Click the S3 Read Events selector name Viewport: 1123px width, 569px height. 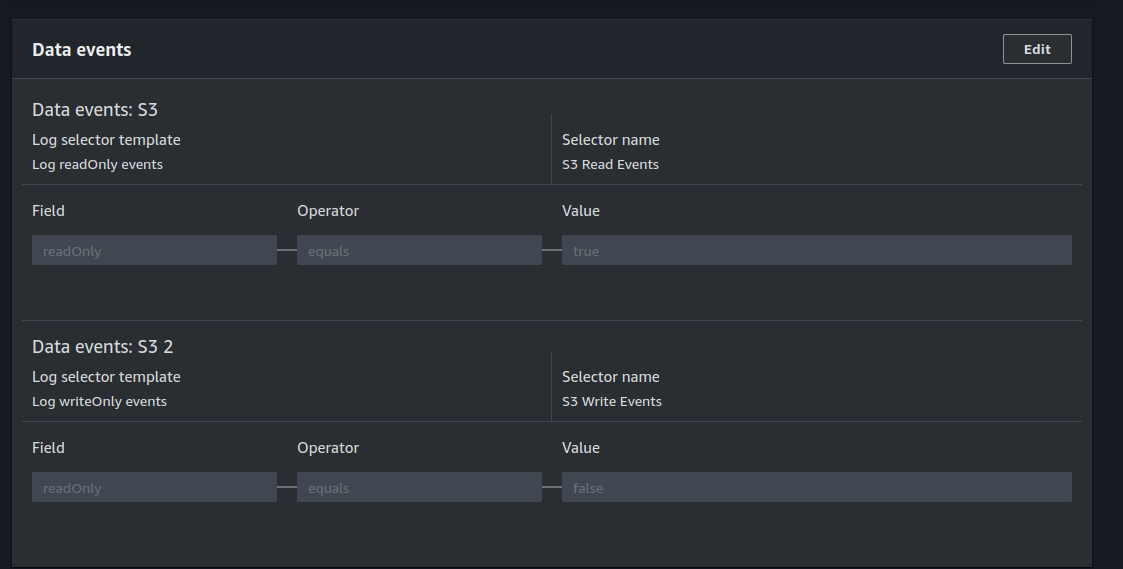point(610,164)
